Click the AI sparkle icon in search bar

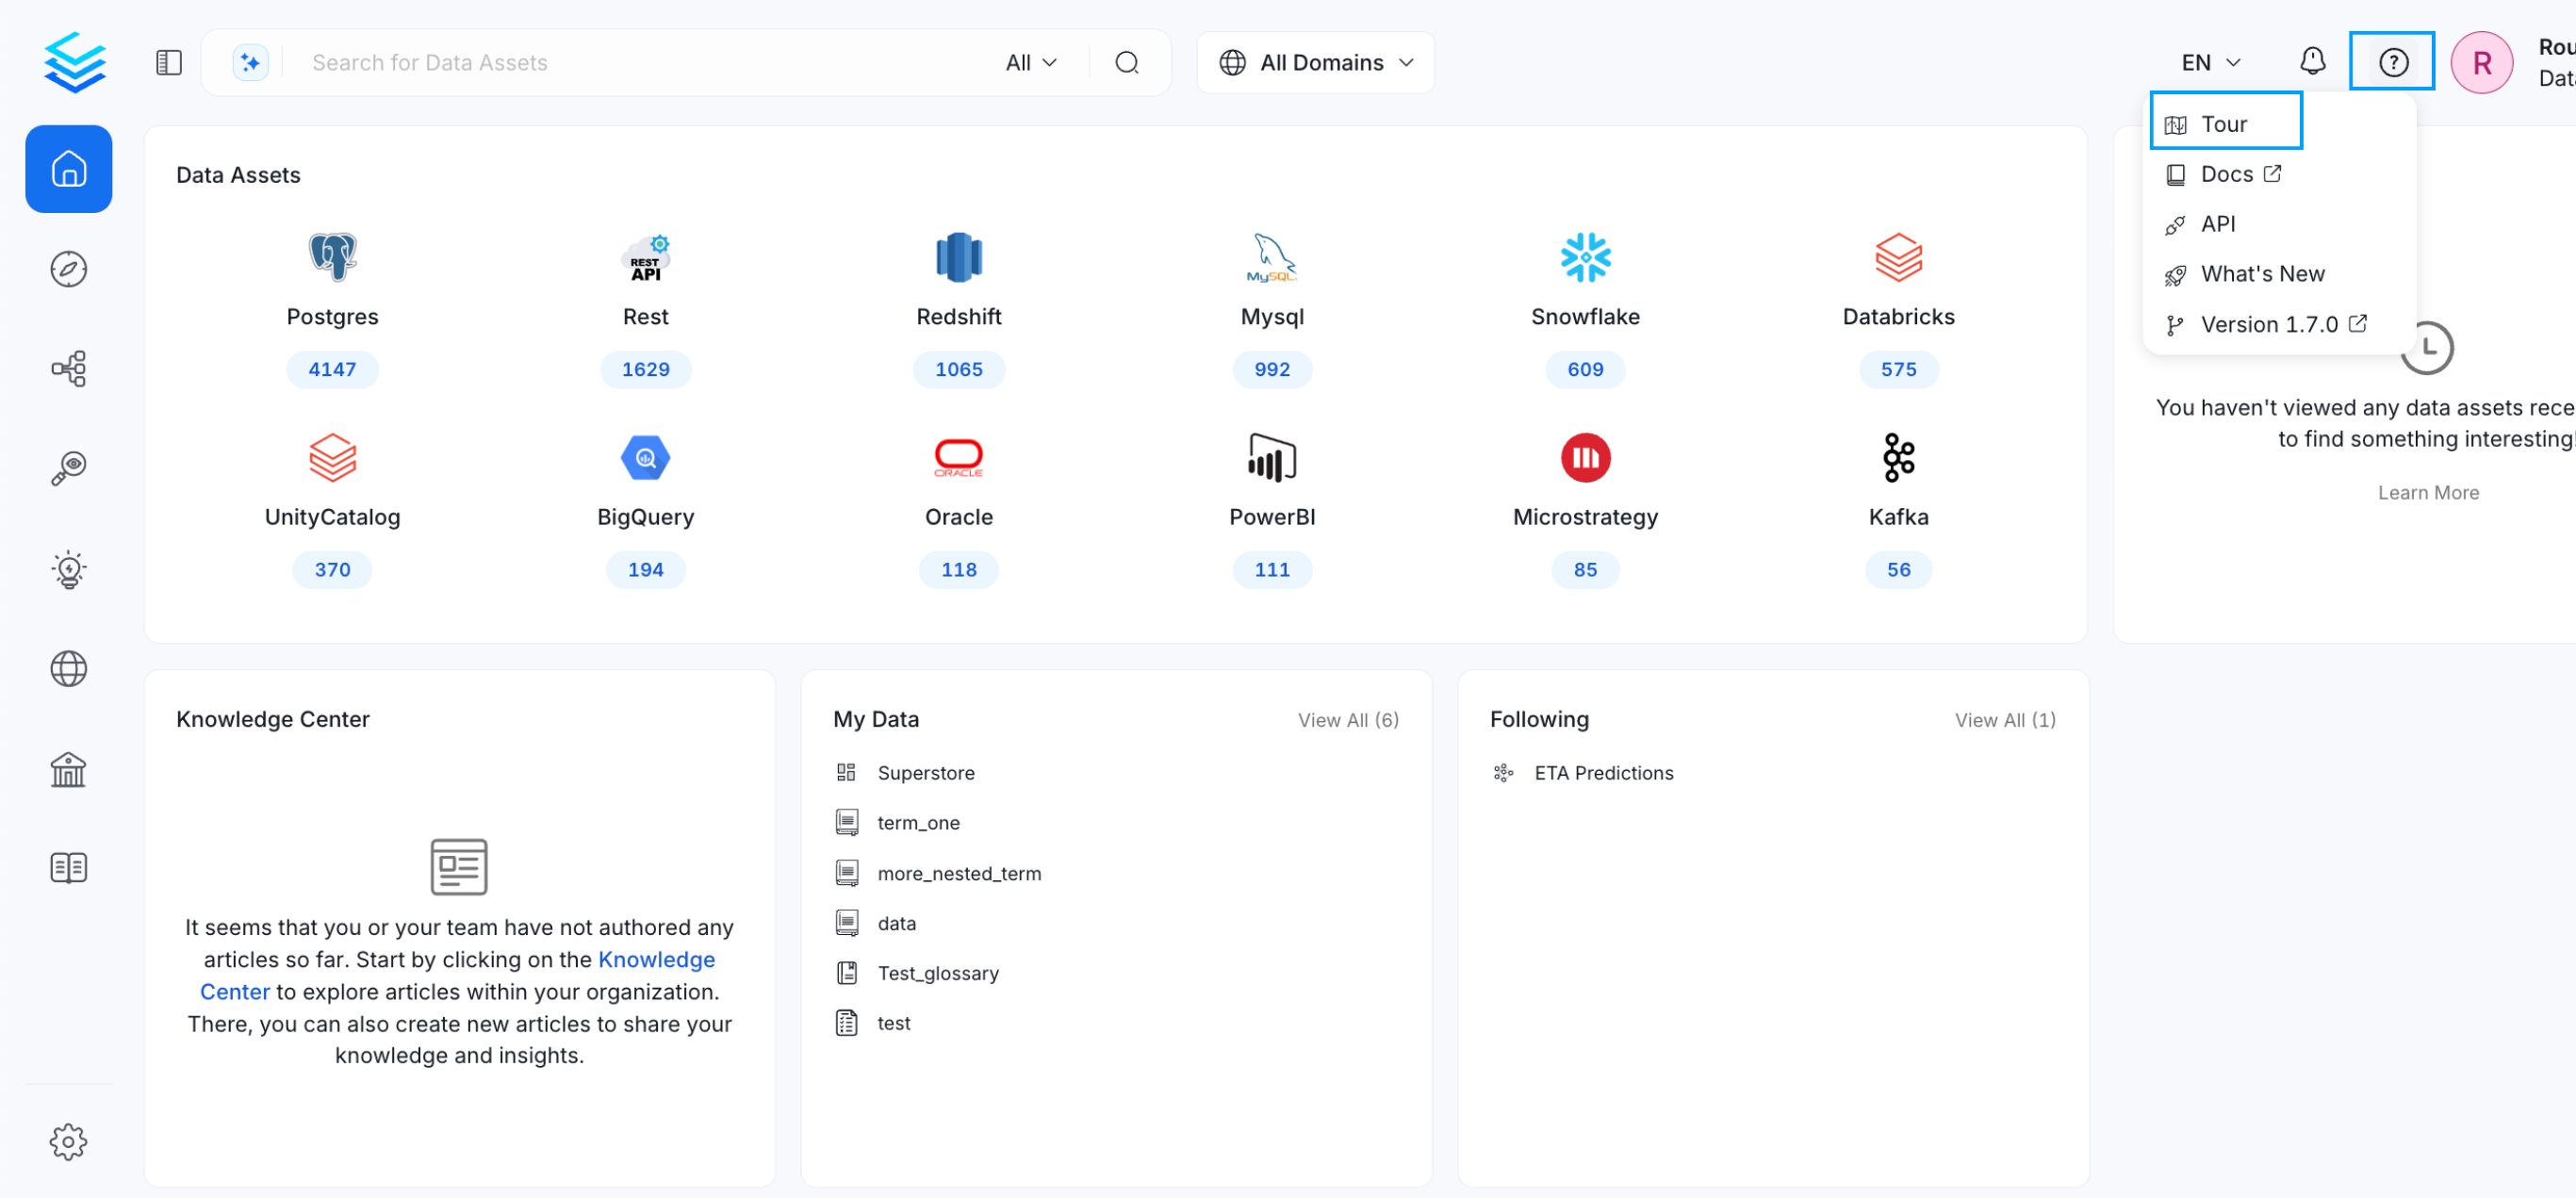(250, 61)
